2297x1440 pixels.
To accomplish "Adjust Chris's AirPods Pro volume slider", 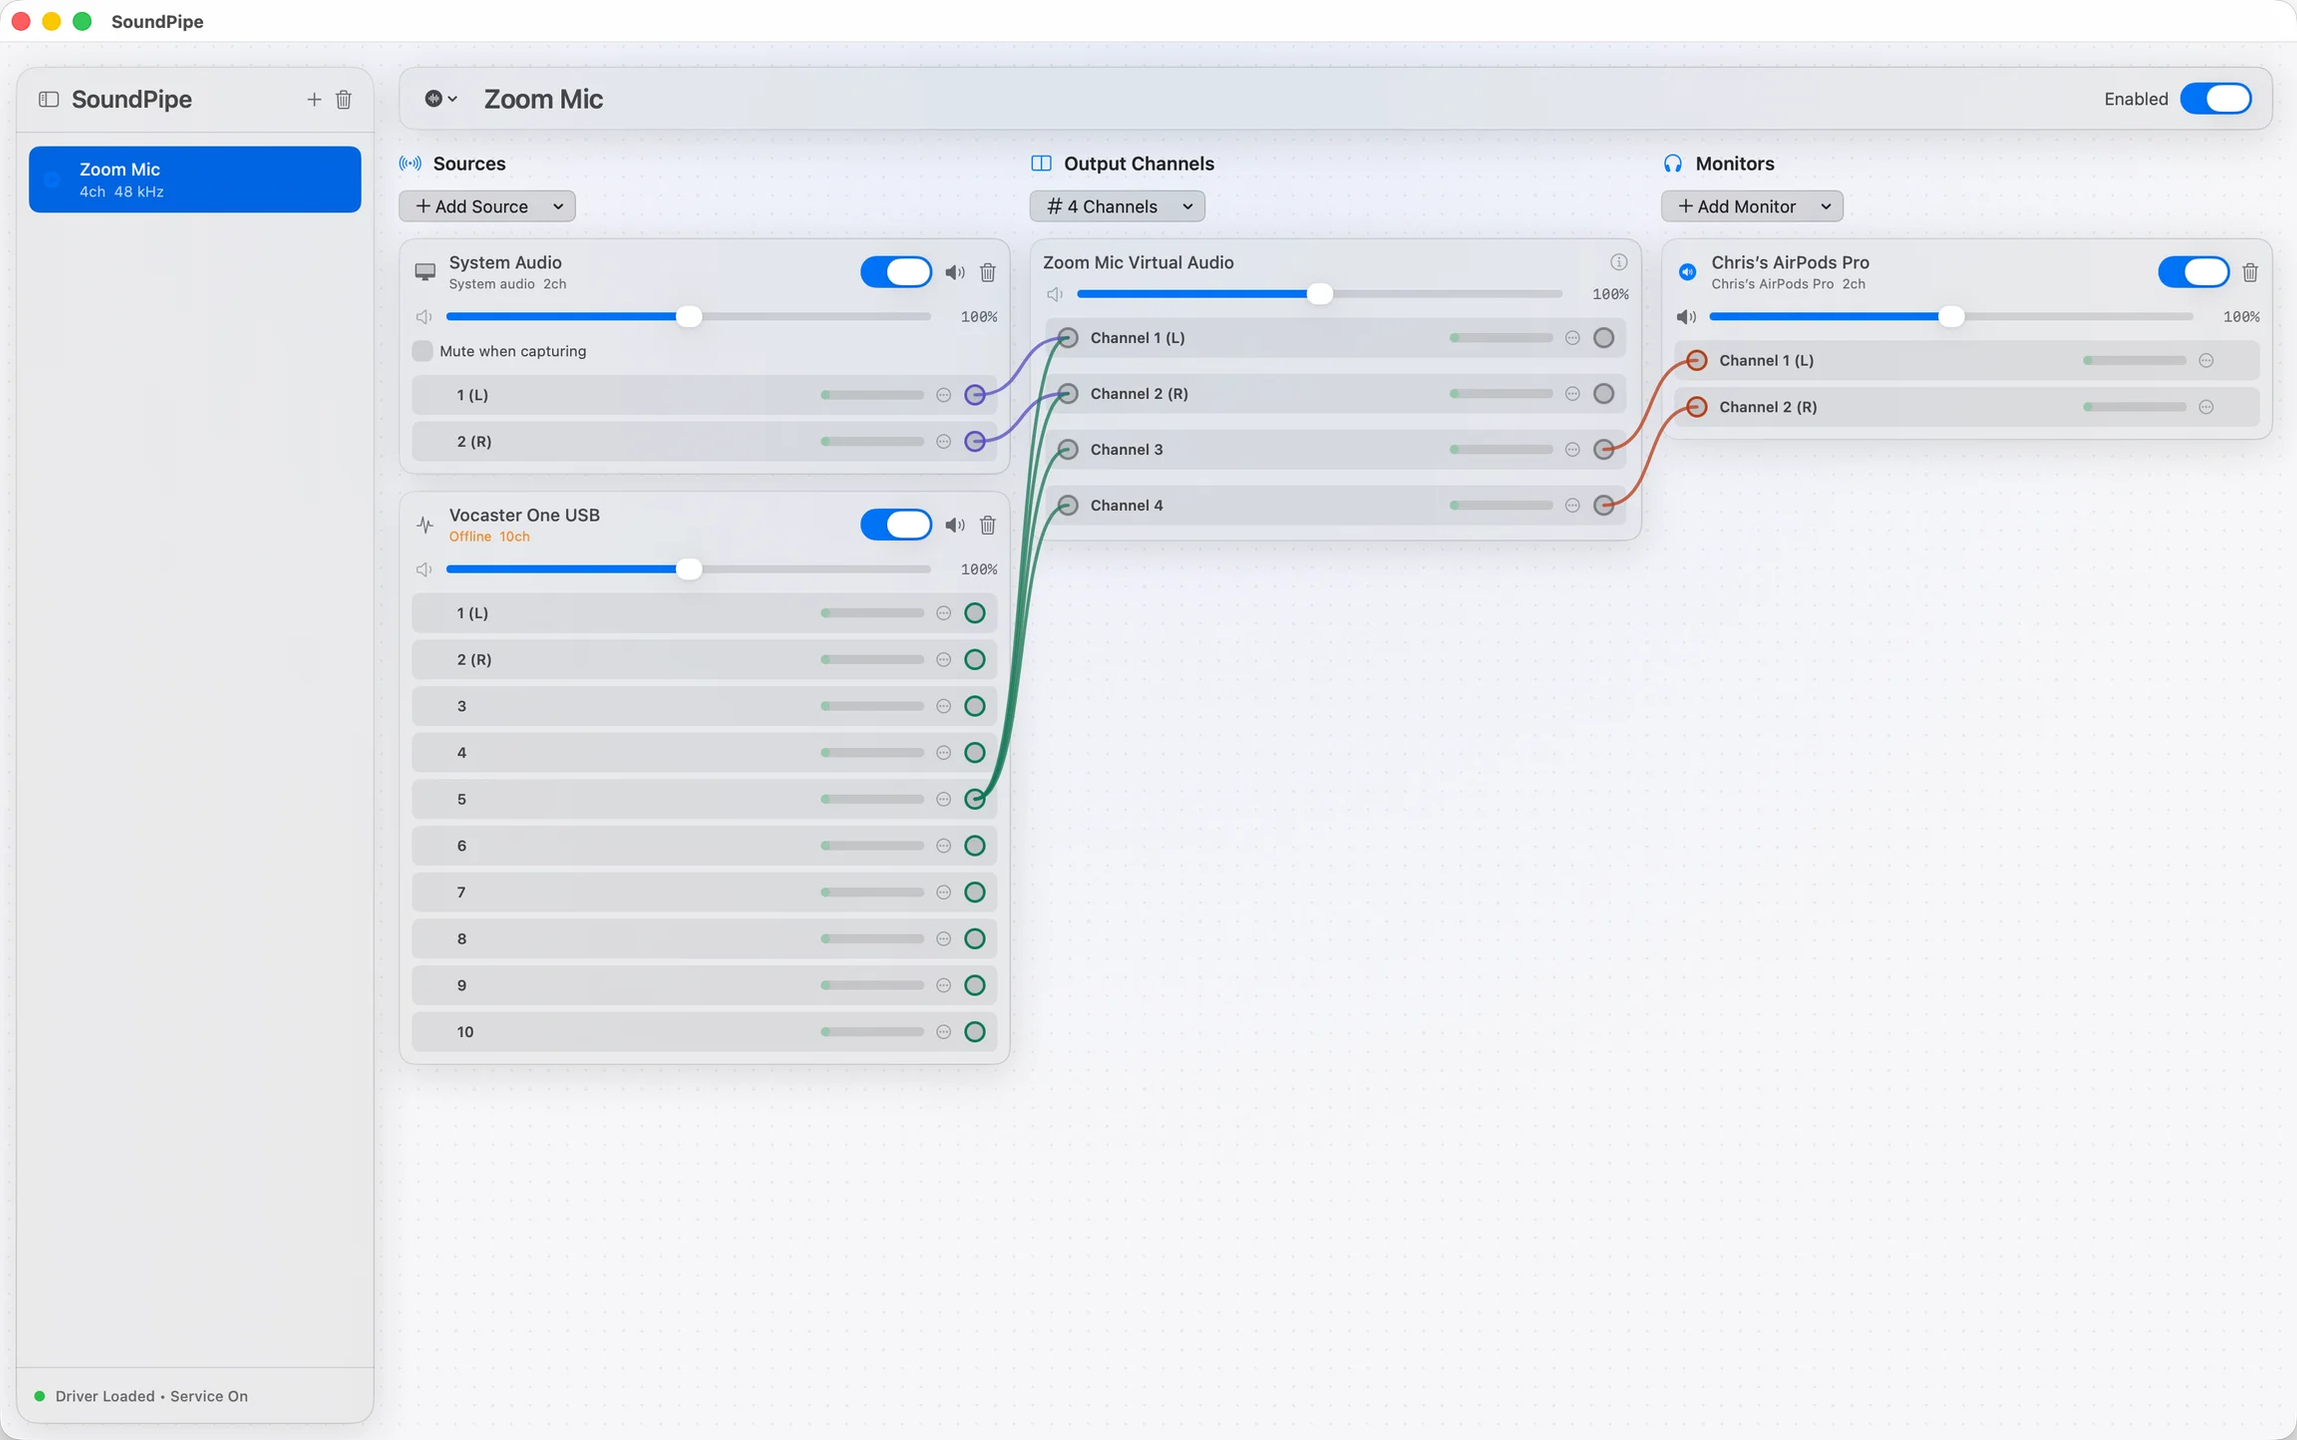I will tap(1951, 317).
